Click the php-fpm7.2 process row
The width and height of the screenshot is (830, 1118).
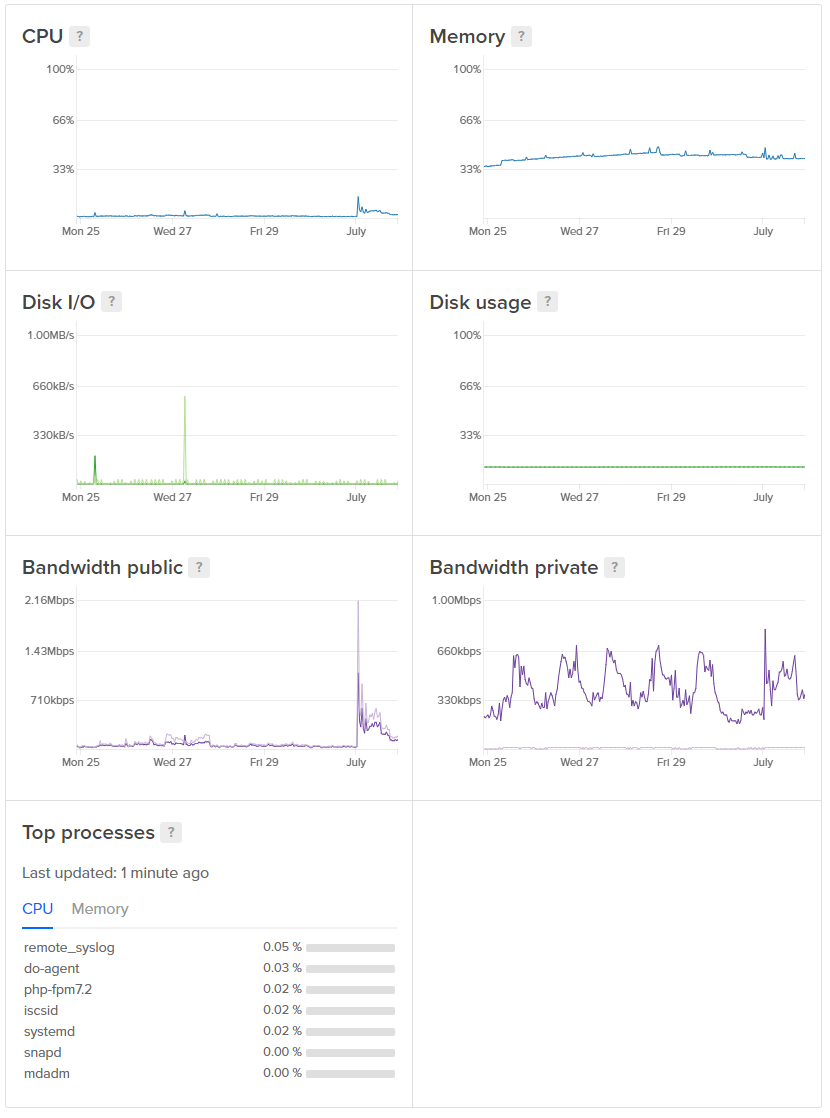click(58, 989)
